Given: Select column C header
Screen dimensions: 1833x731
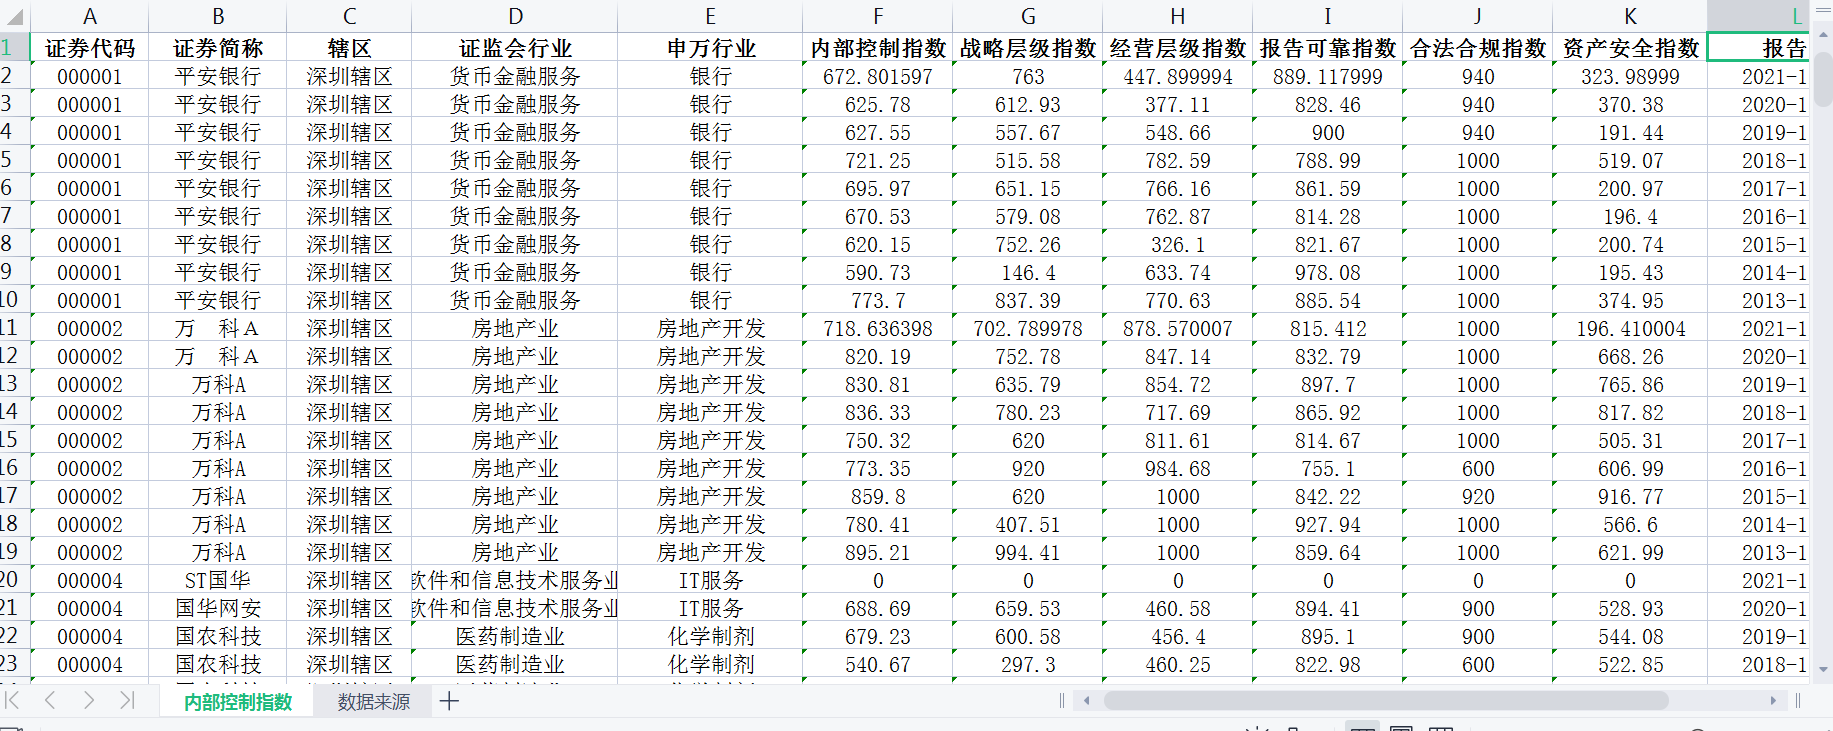Looking at the screenshot, I should pos(349,17).
